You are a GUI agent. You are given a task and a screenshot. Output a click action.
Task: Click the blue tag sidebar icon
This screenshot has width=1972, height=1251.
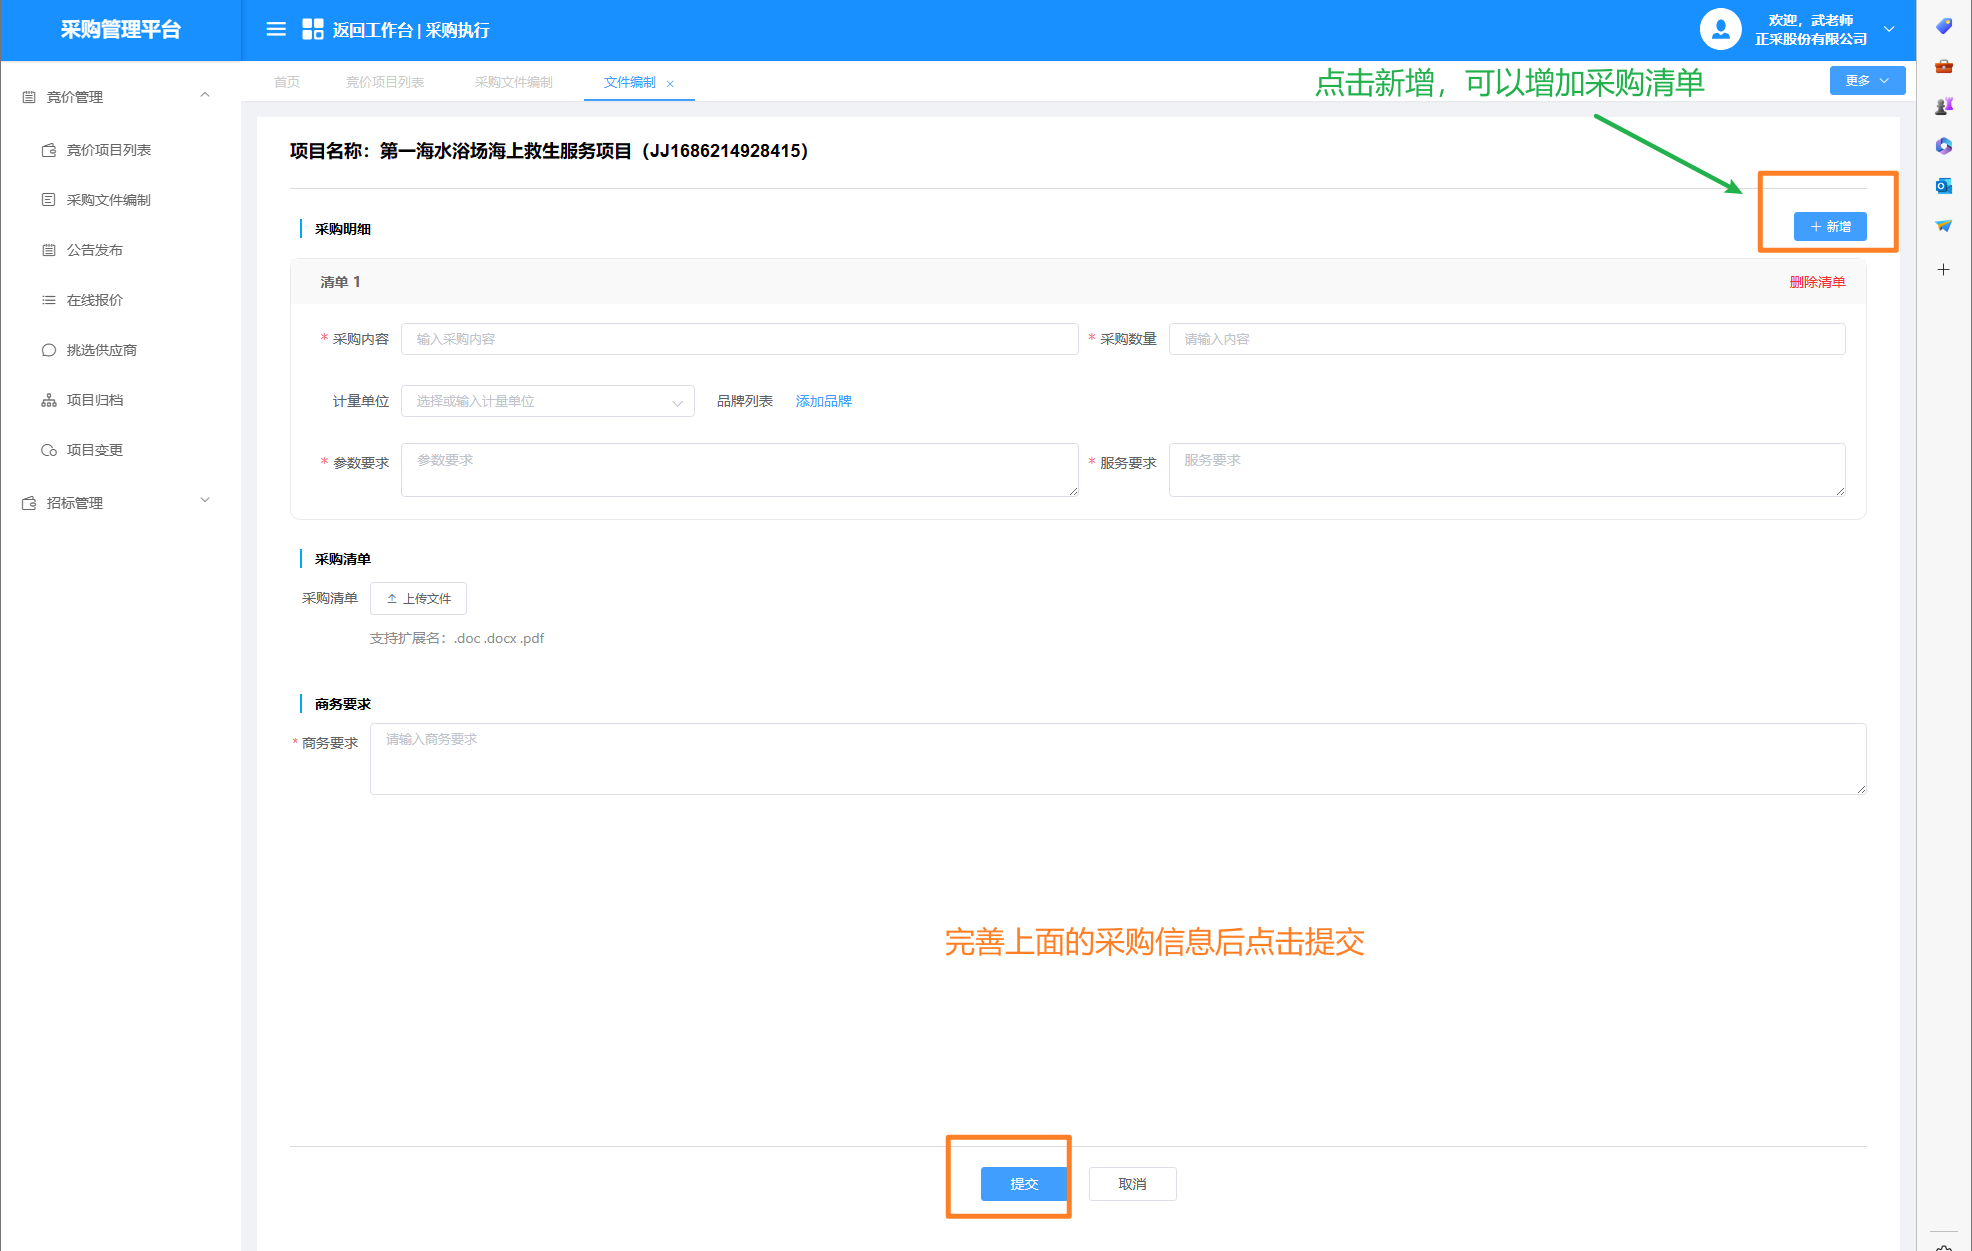click(1943, 26)
